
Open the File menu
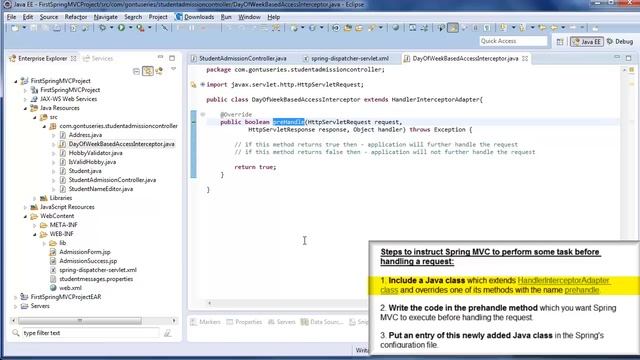(11, 17)
